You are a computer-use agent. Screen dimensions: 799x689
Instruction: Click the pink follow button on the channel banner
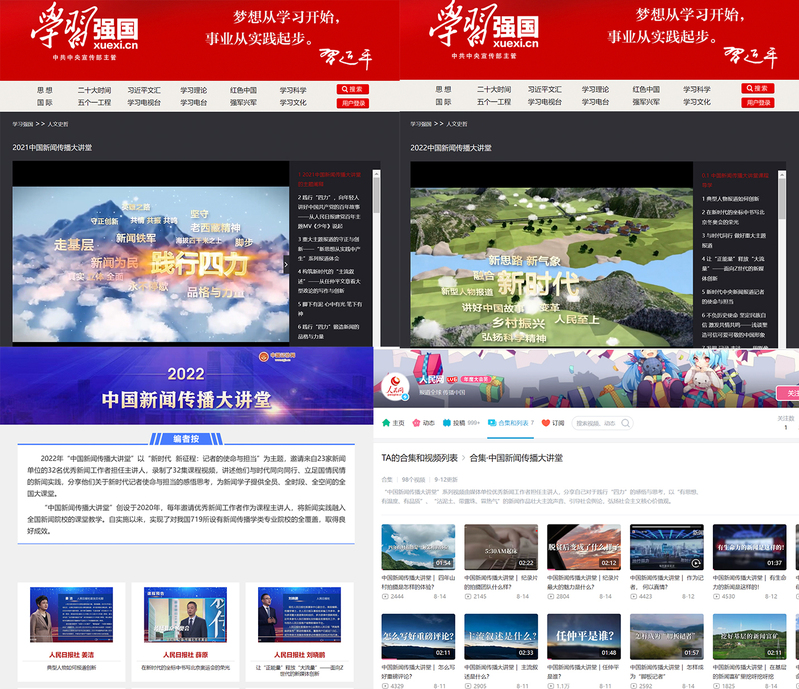click(x=788, y=393)
